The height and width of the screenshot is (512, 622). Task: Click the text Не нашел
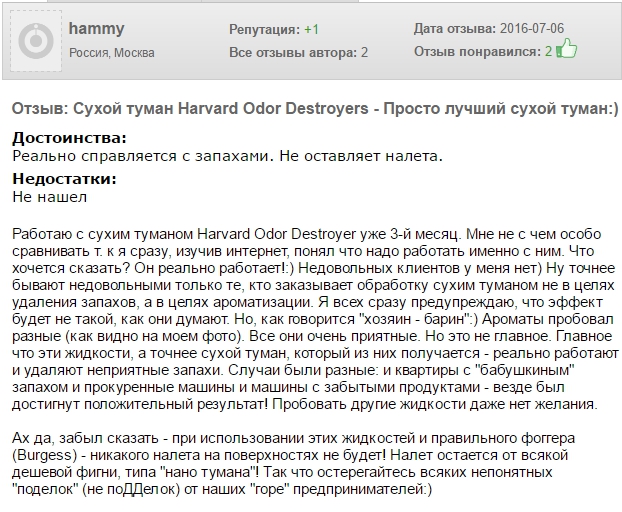click(x=50, y=197)
